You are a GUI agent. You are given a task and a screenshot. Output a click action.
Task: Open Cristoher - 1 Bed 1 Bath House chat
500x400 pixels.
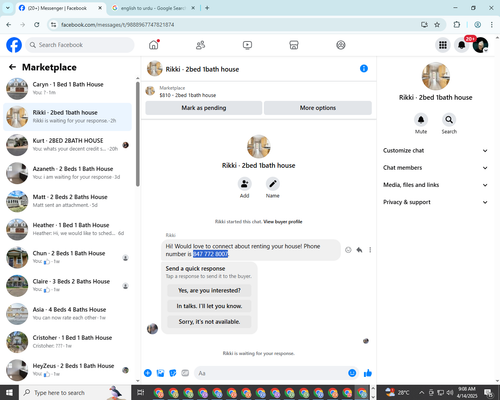pos(68,342)
